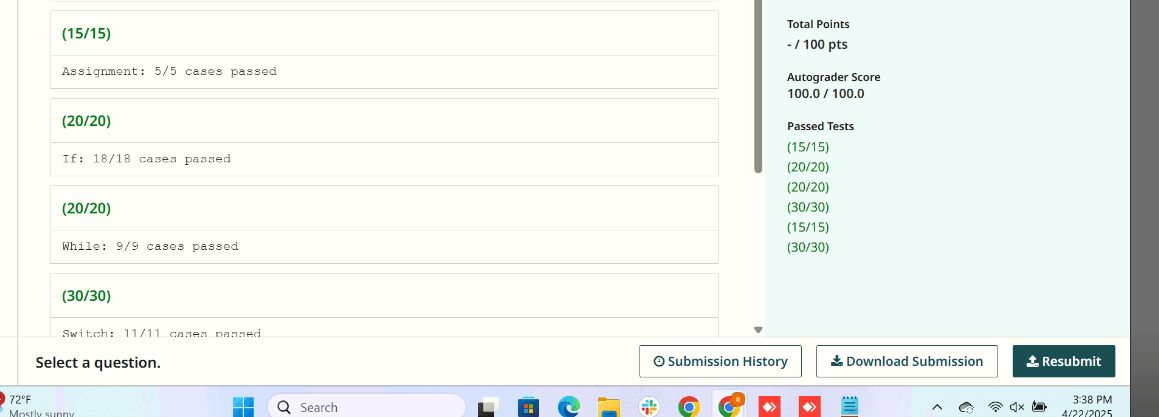
Task: Open Microsoft Edge from the taskbar
Action: [x=569, y=407]
